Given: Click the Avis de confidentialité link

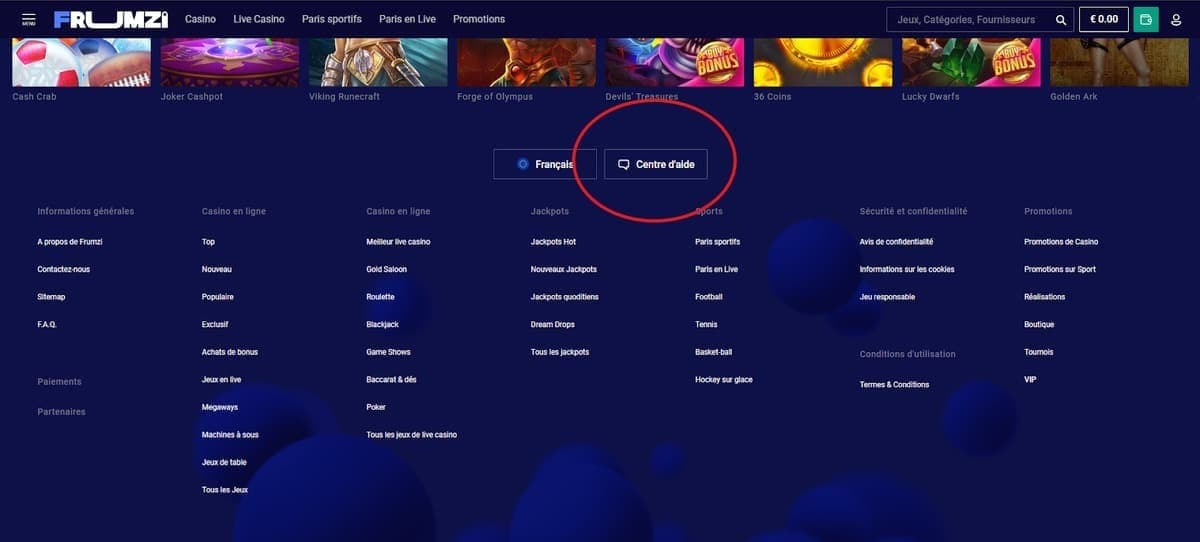Looking at the screenshot, I should pos(896,242).
